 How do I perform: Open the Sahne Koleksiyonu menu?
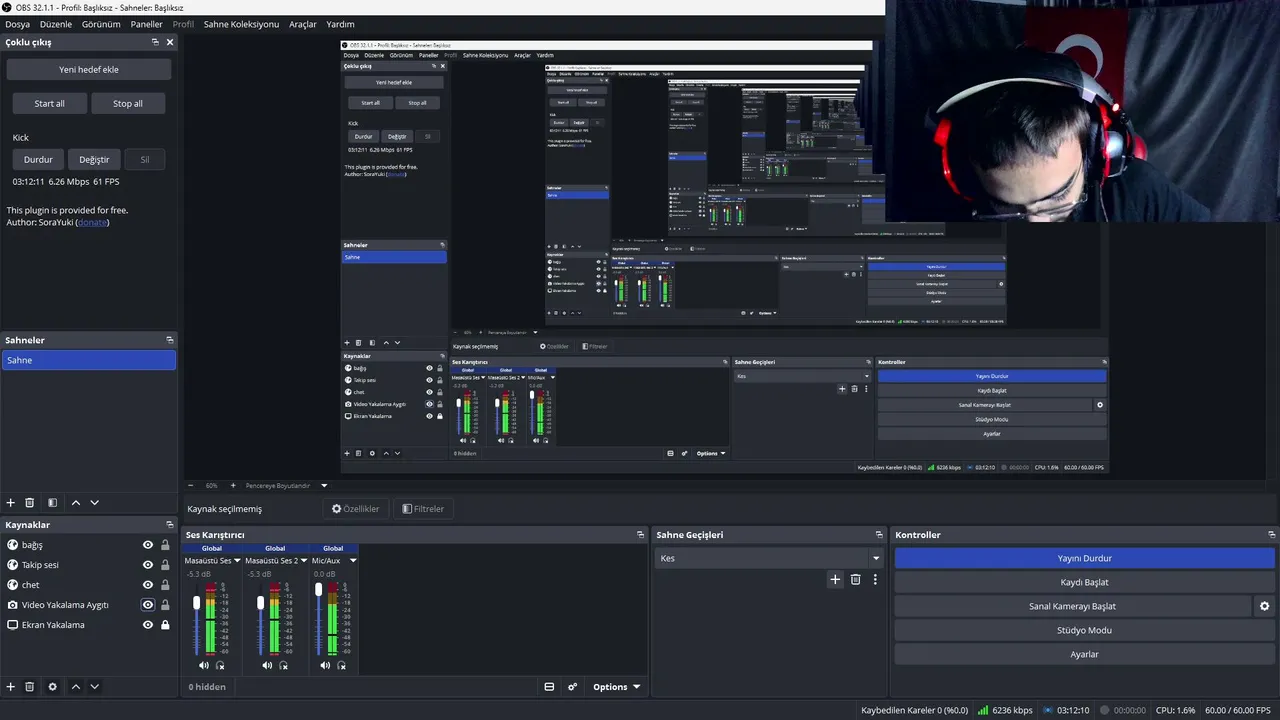(241, 24)
